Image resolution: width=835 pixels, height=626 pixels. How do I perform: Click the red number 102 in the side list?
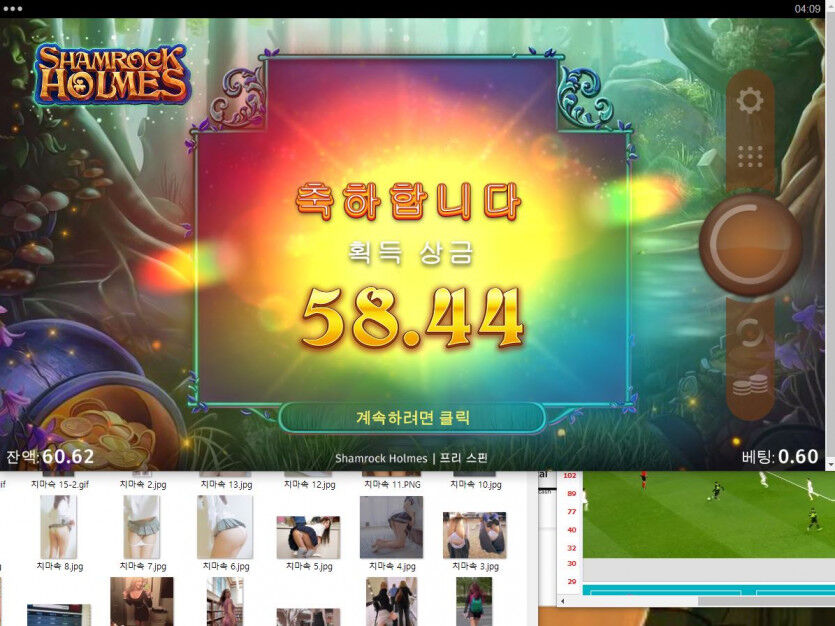click(570, 475)
